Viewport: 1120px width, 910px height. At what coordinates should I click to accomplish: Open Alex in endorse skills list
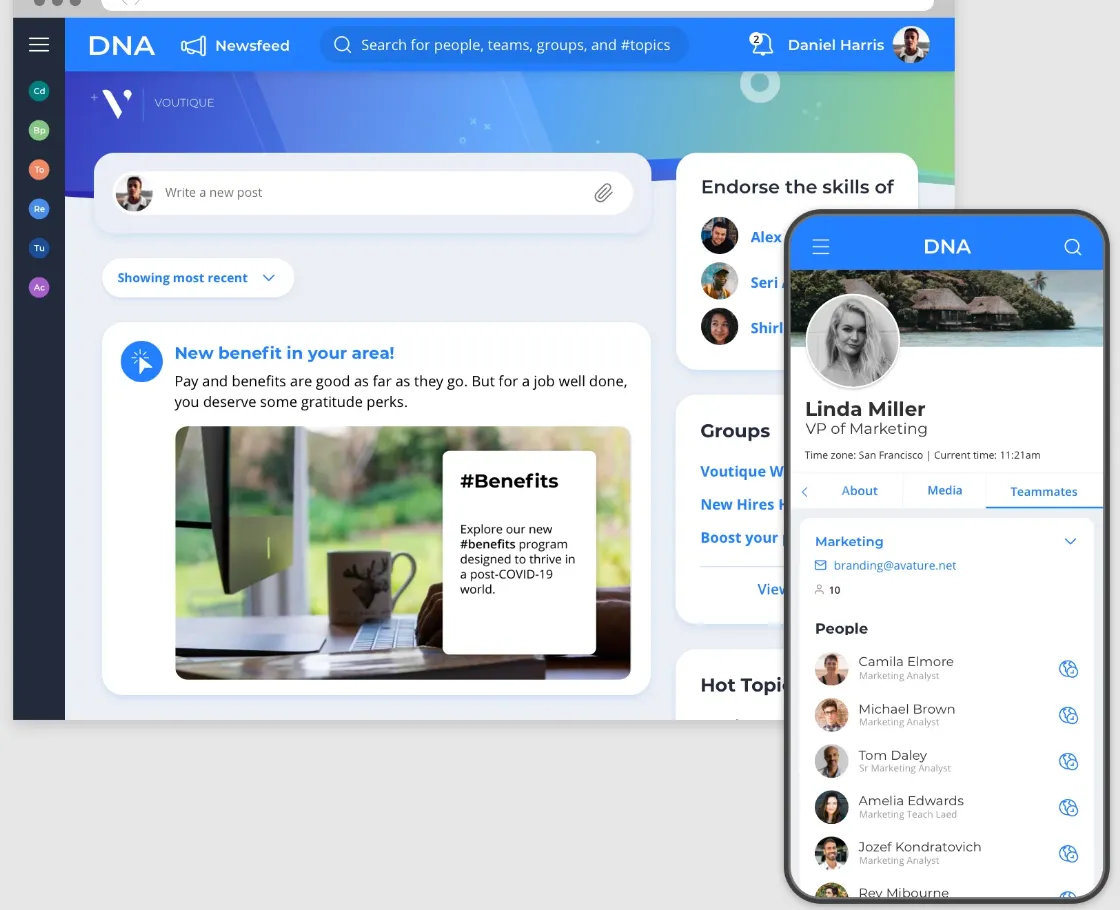[x=766, y=237]
